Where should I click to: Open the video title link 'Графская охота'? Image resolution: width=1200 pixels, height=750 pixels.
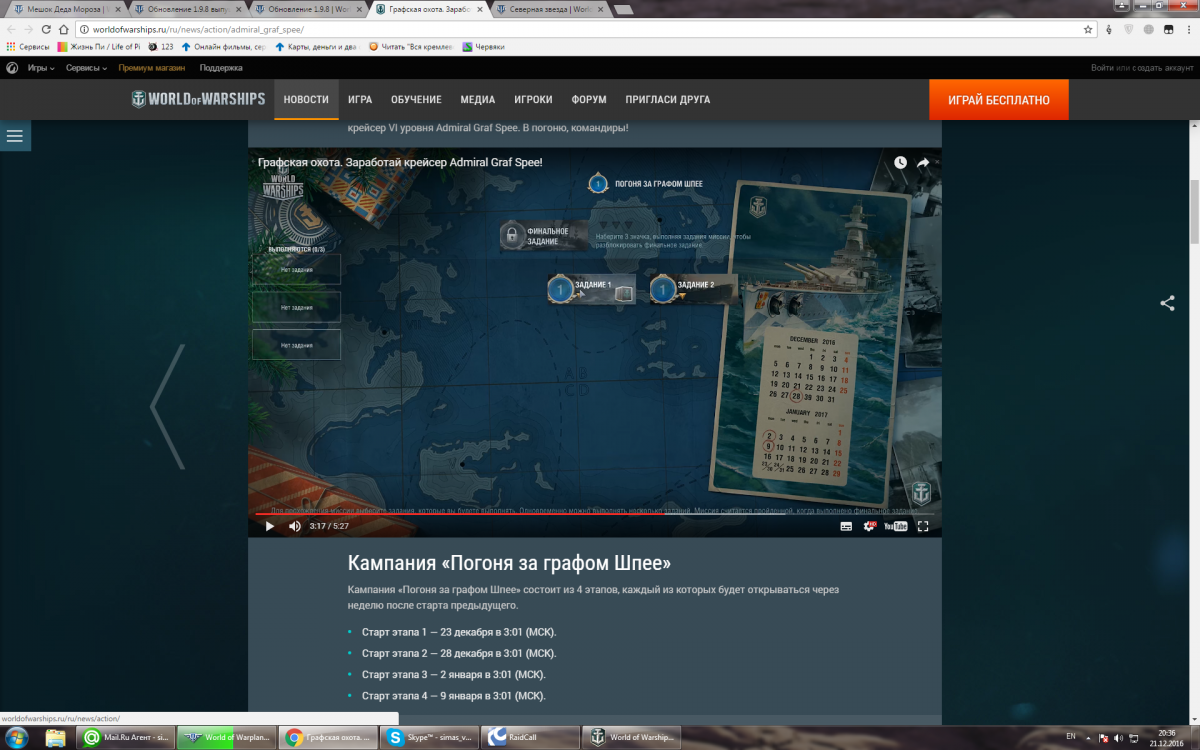coord(400,162)
